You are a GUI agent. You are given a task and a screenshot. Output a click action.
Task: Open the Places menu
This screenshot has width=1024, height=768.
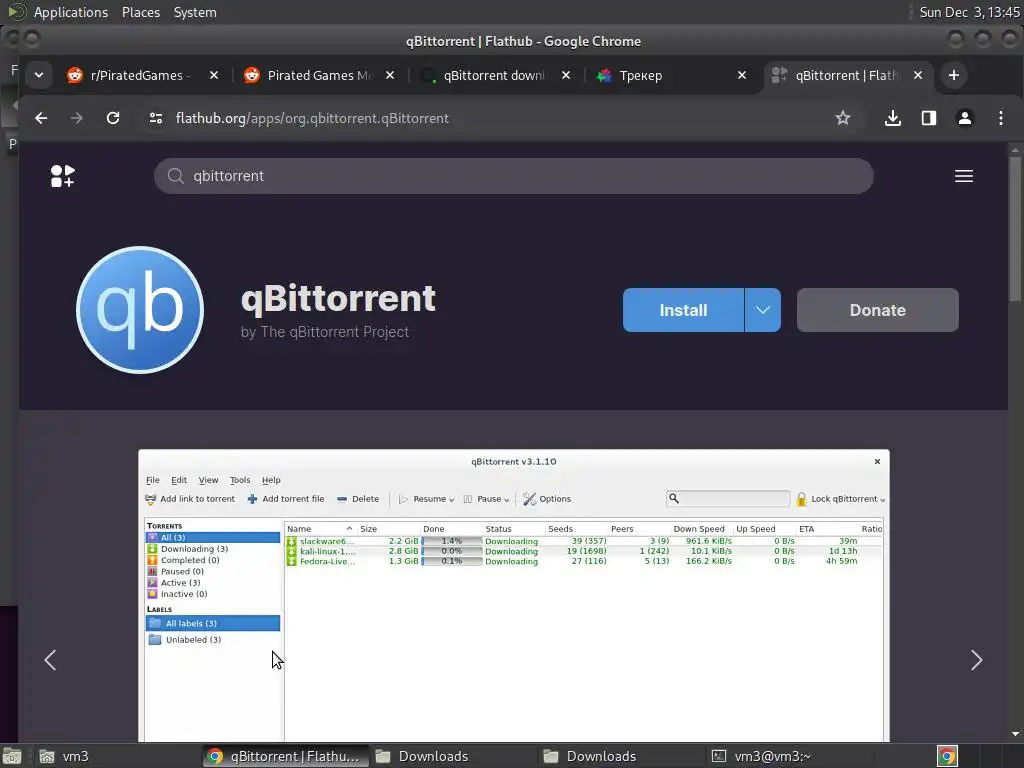point(141,12)
